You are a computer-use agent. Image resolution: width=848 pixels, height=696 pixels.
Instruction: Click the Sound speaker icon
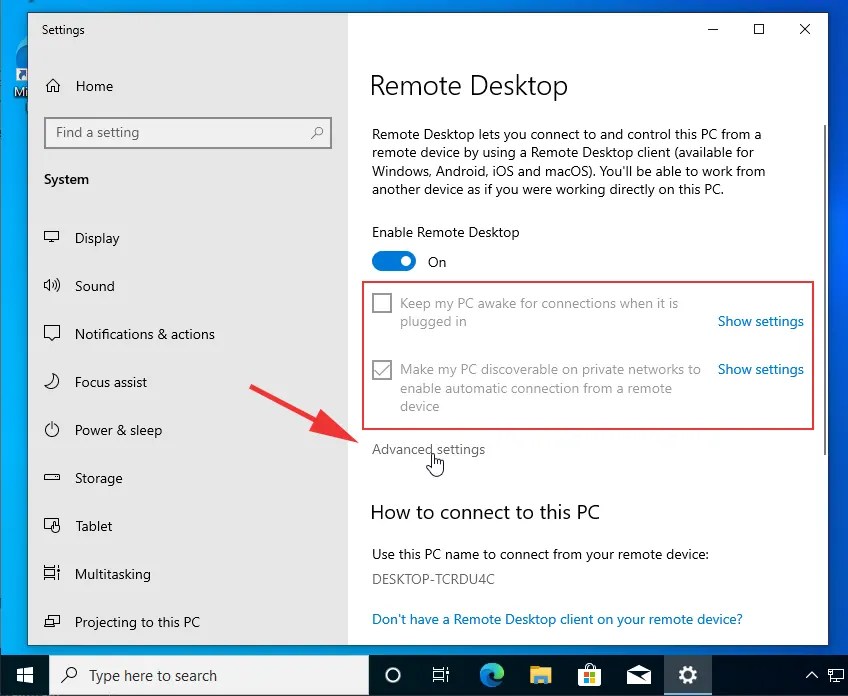(51, 285)
